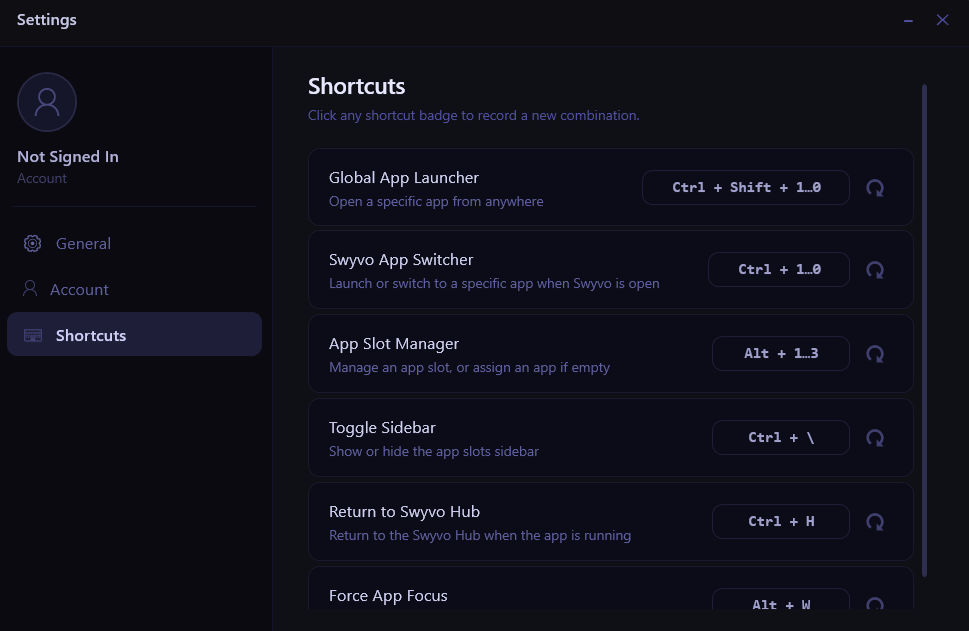Click the Alt + 1…3 shortcut badge
Screen dimensions: 969x631
coord(781,354)
